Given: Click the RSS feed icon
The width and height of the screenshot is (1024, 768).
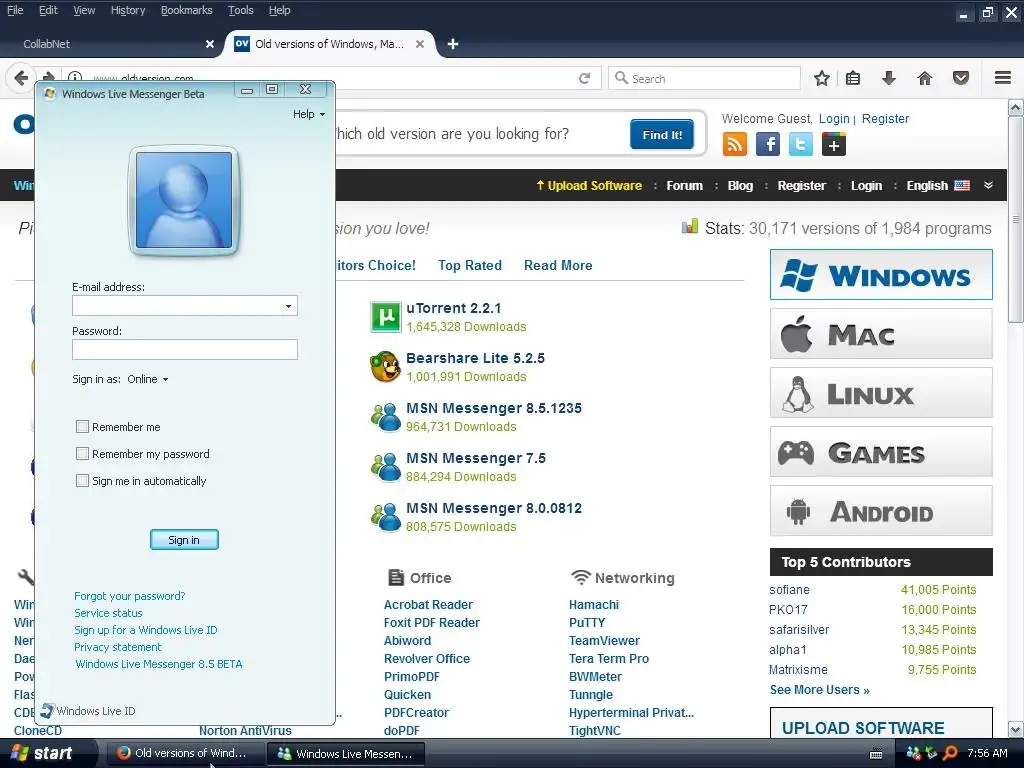Looking at the screenshot, I should tap(735, 144).
